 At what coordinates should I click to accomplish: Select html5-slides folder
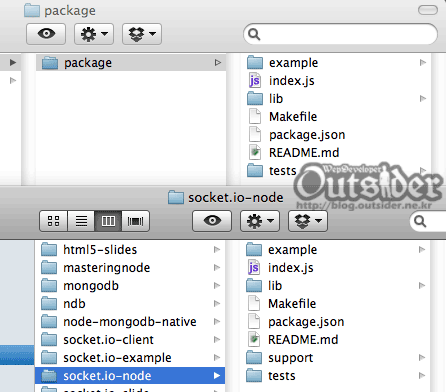click(x=130, y=250)
